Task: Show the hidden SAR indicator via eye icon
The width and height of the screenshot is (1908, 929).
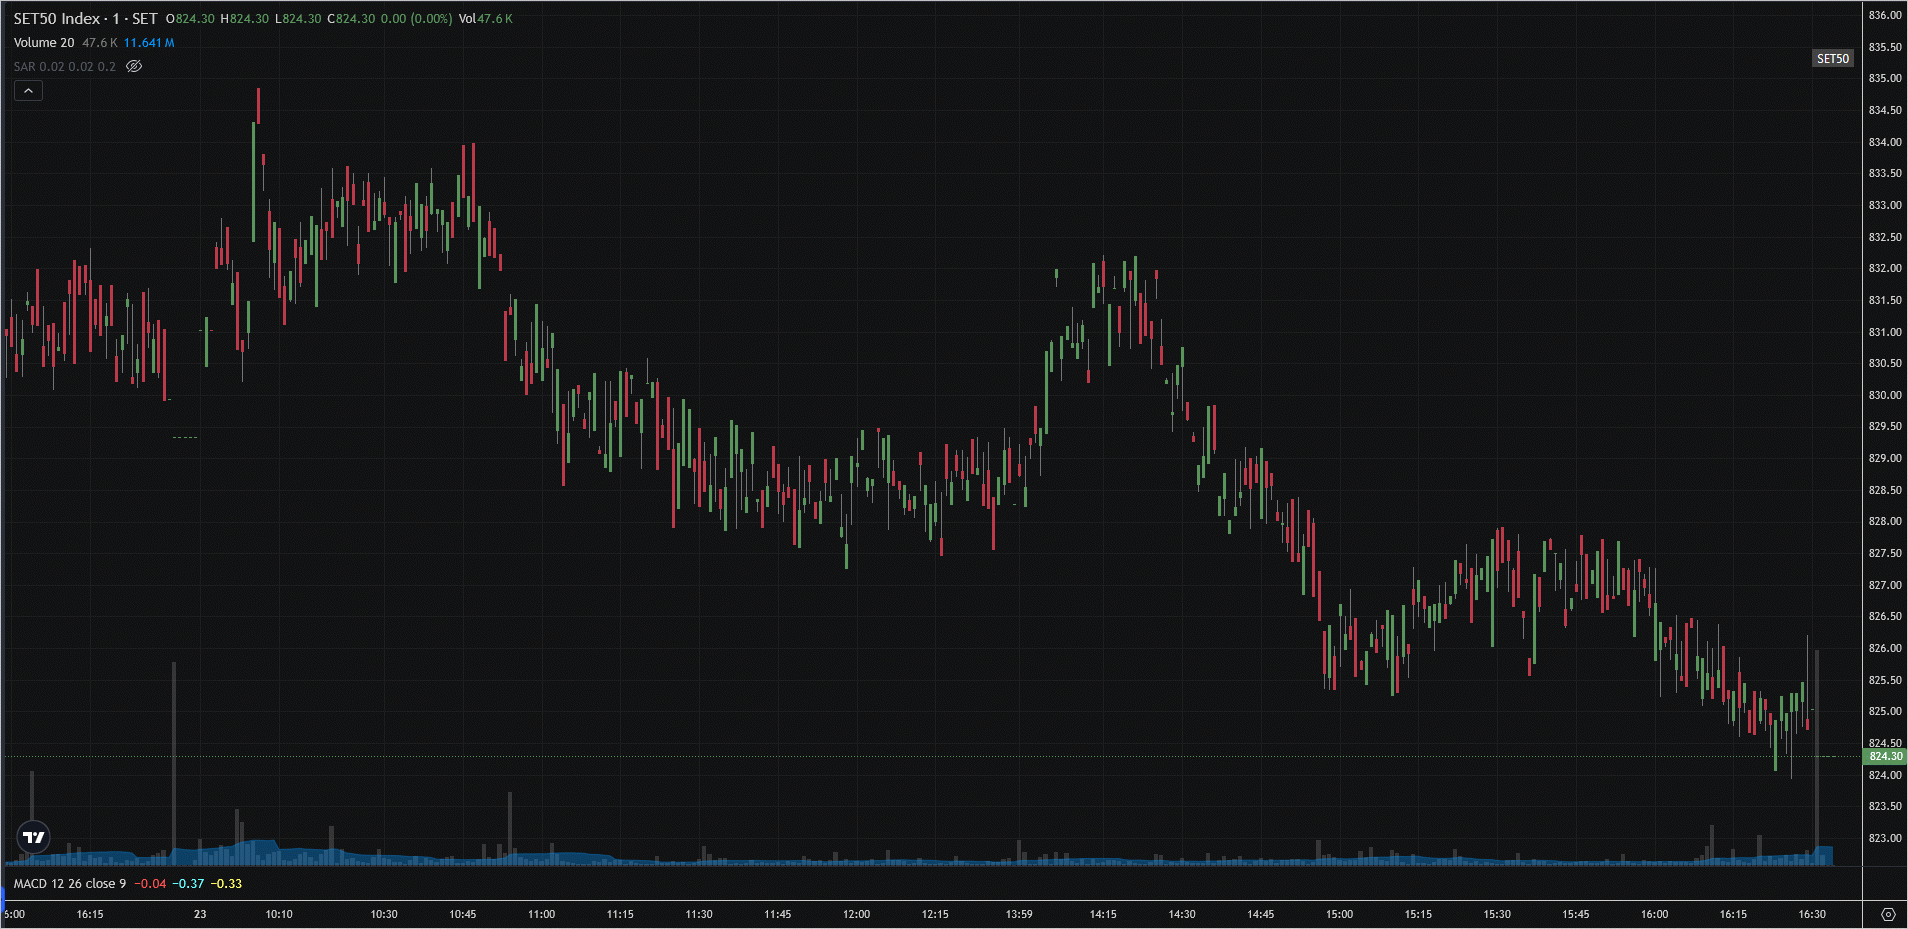Action: pyautogui.click(x=134, y=67)
